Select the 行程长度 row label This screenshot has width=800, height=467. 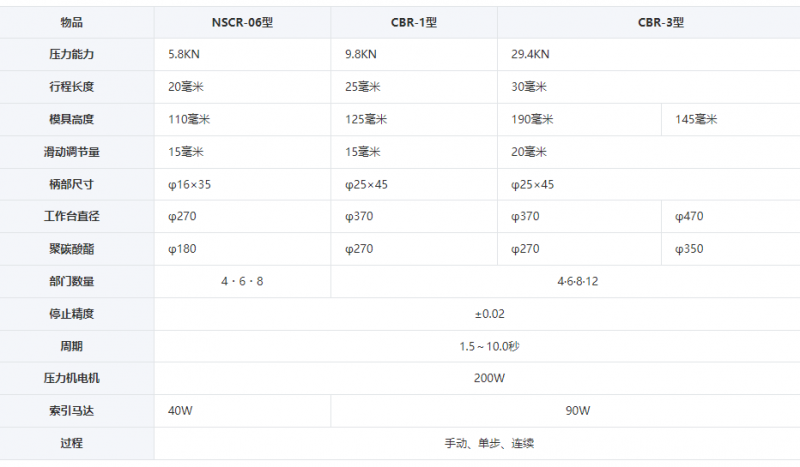[71, 87]
